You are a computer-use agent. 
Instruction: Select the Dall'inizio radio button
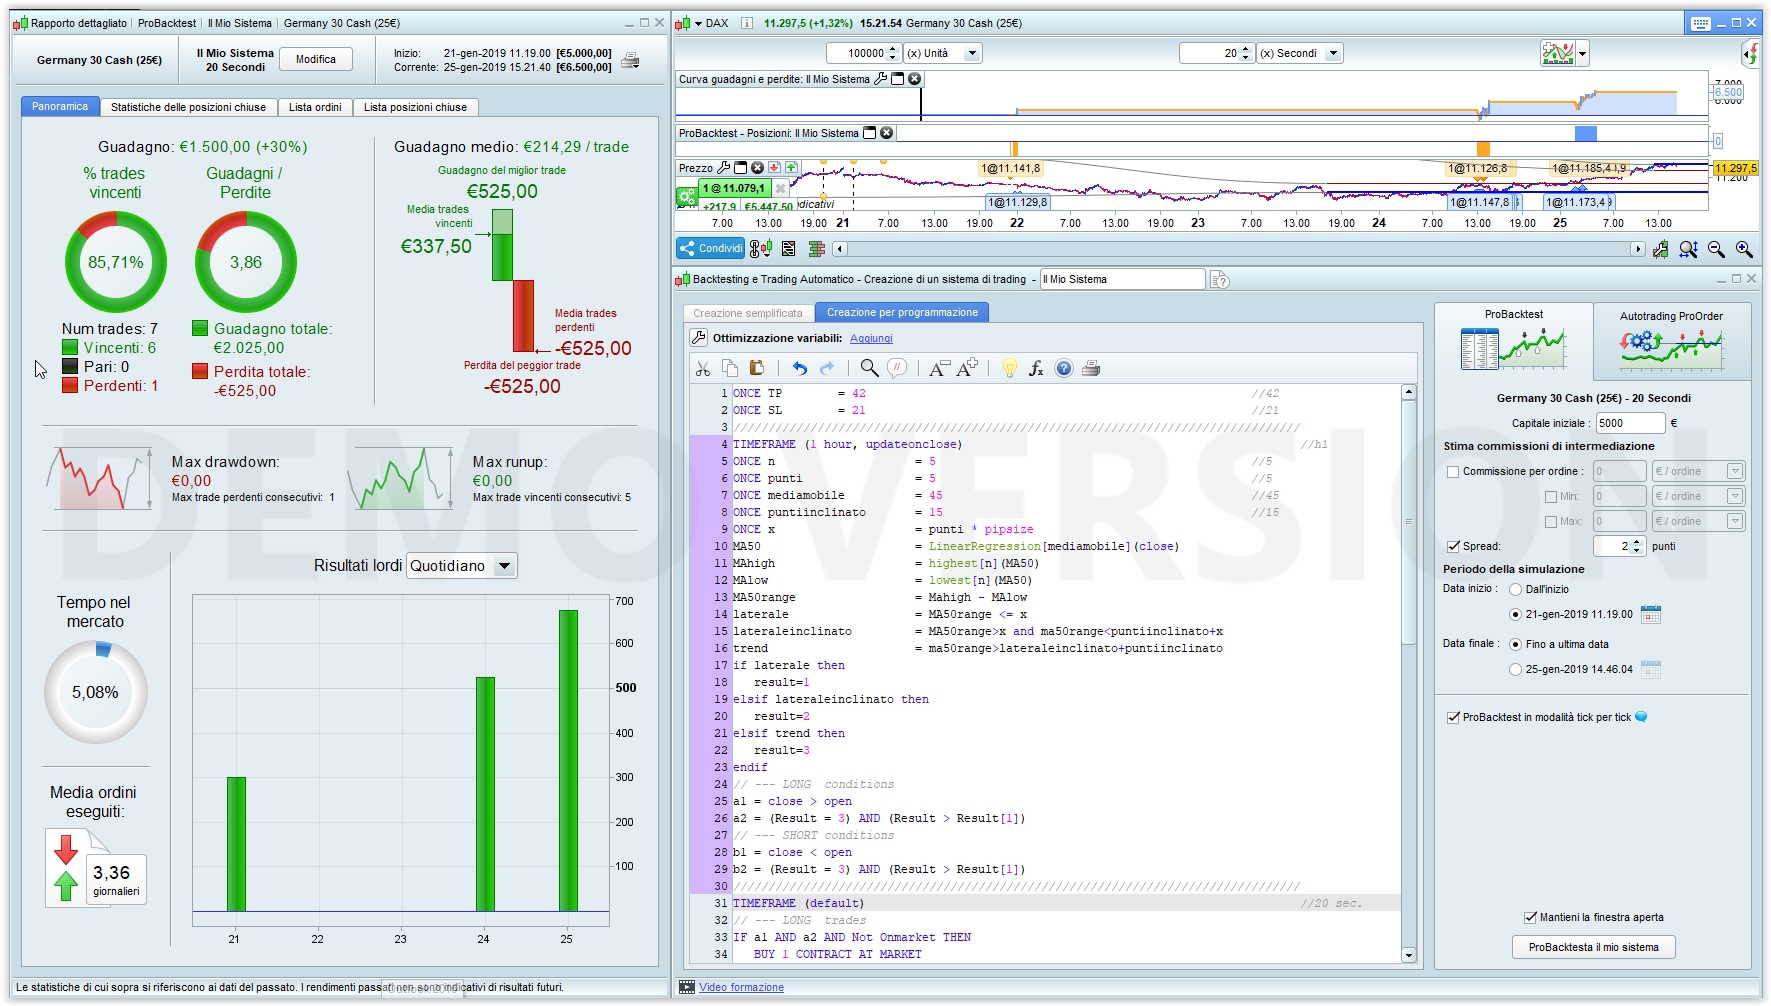pyautogui.click(x=1515, y=590)
